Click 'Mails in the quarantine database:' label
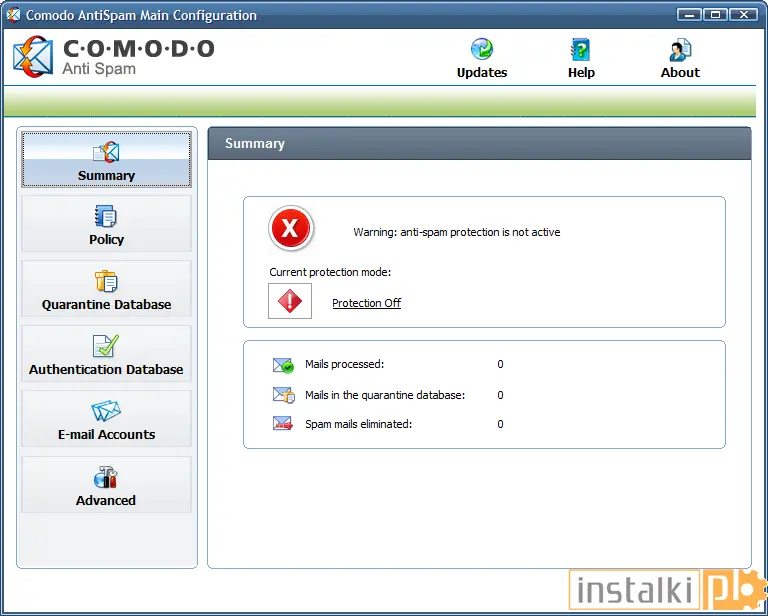Screen dimensions: 768x616 385,395
